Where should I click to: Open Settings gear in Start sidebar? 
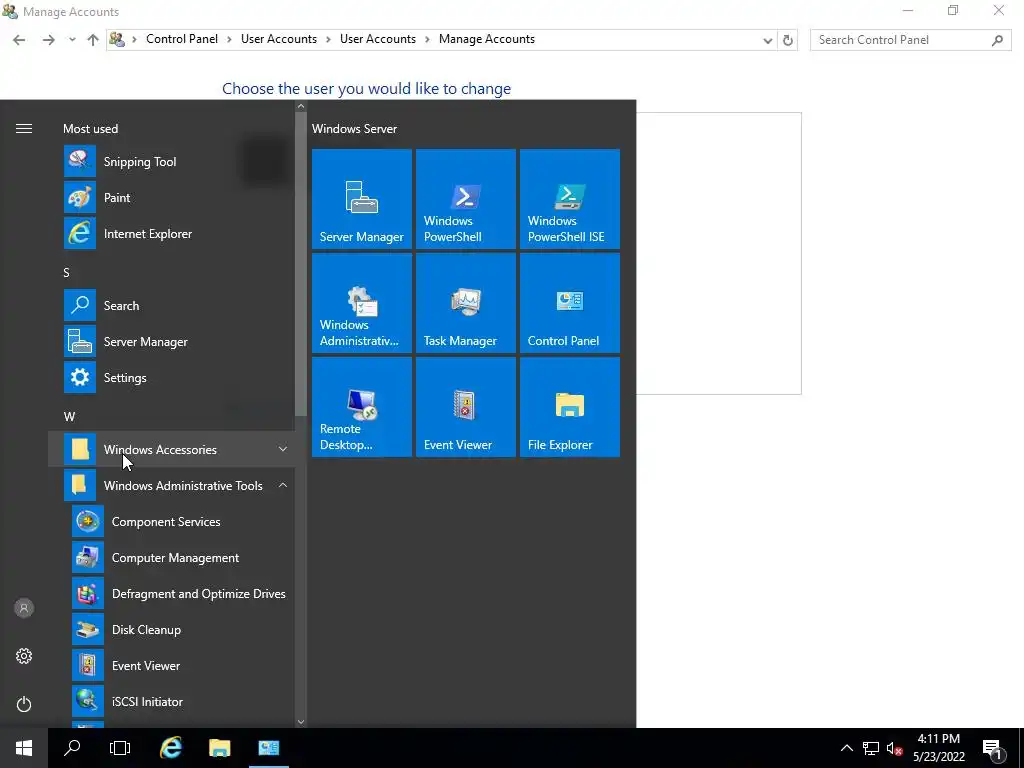pyautogui.click(x=24, y=656)
